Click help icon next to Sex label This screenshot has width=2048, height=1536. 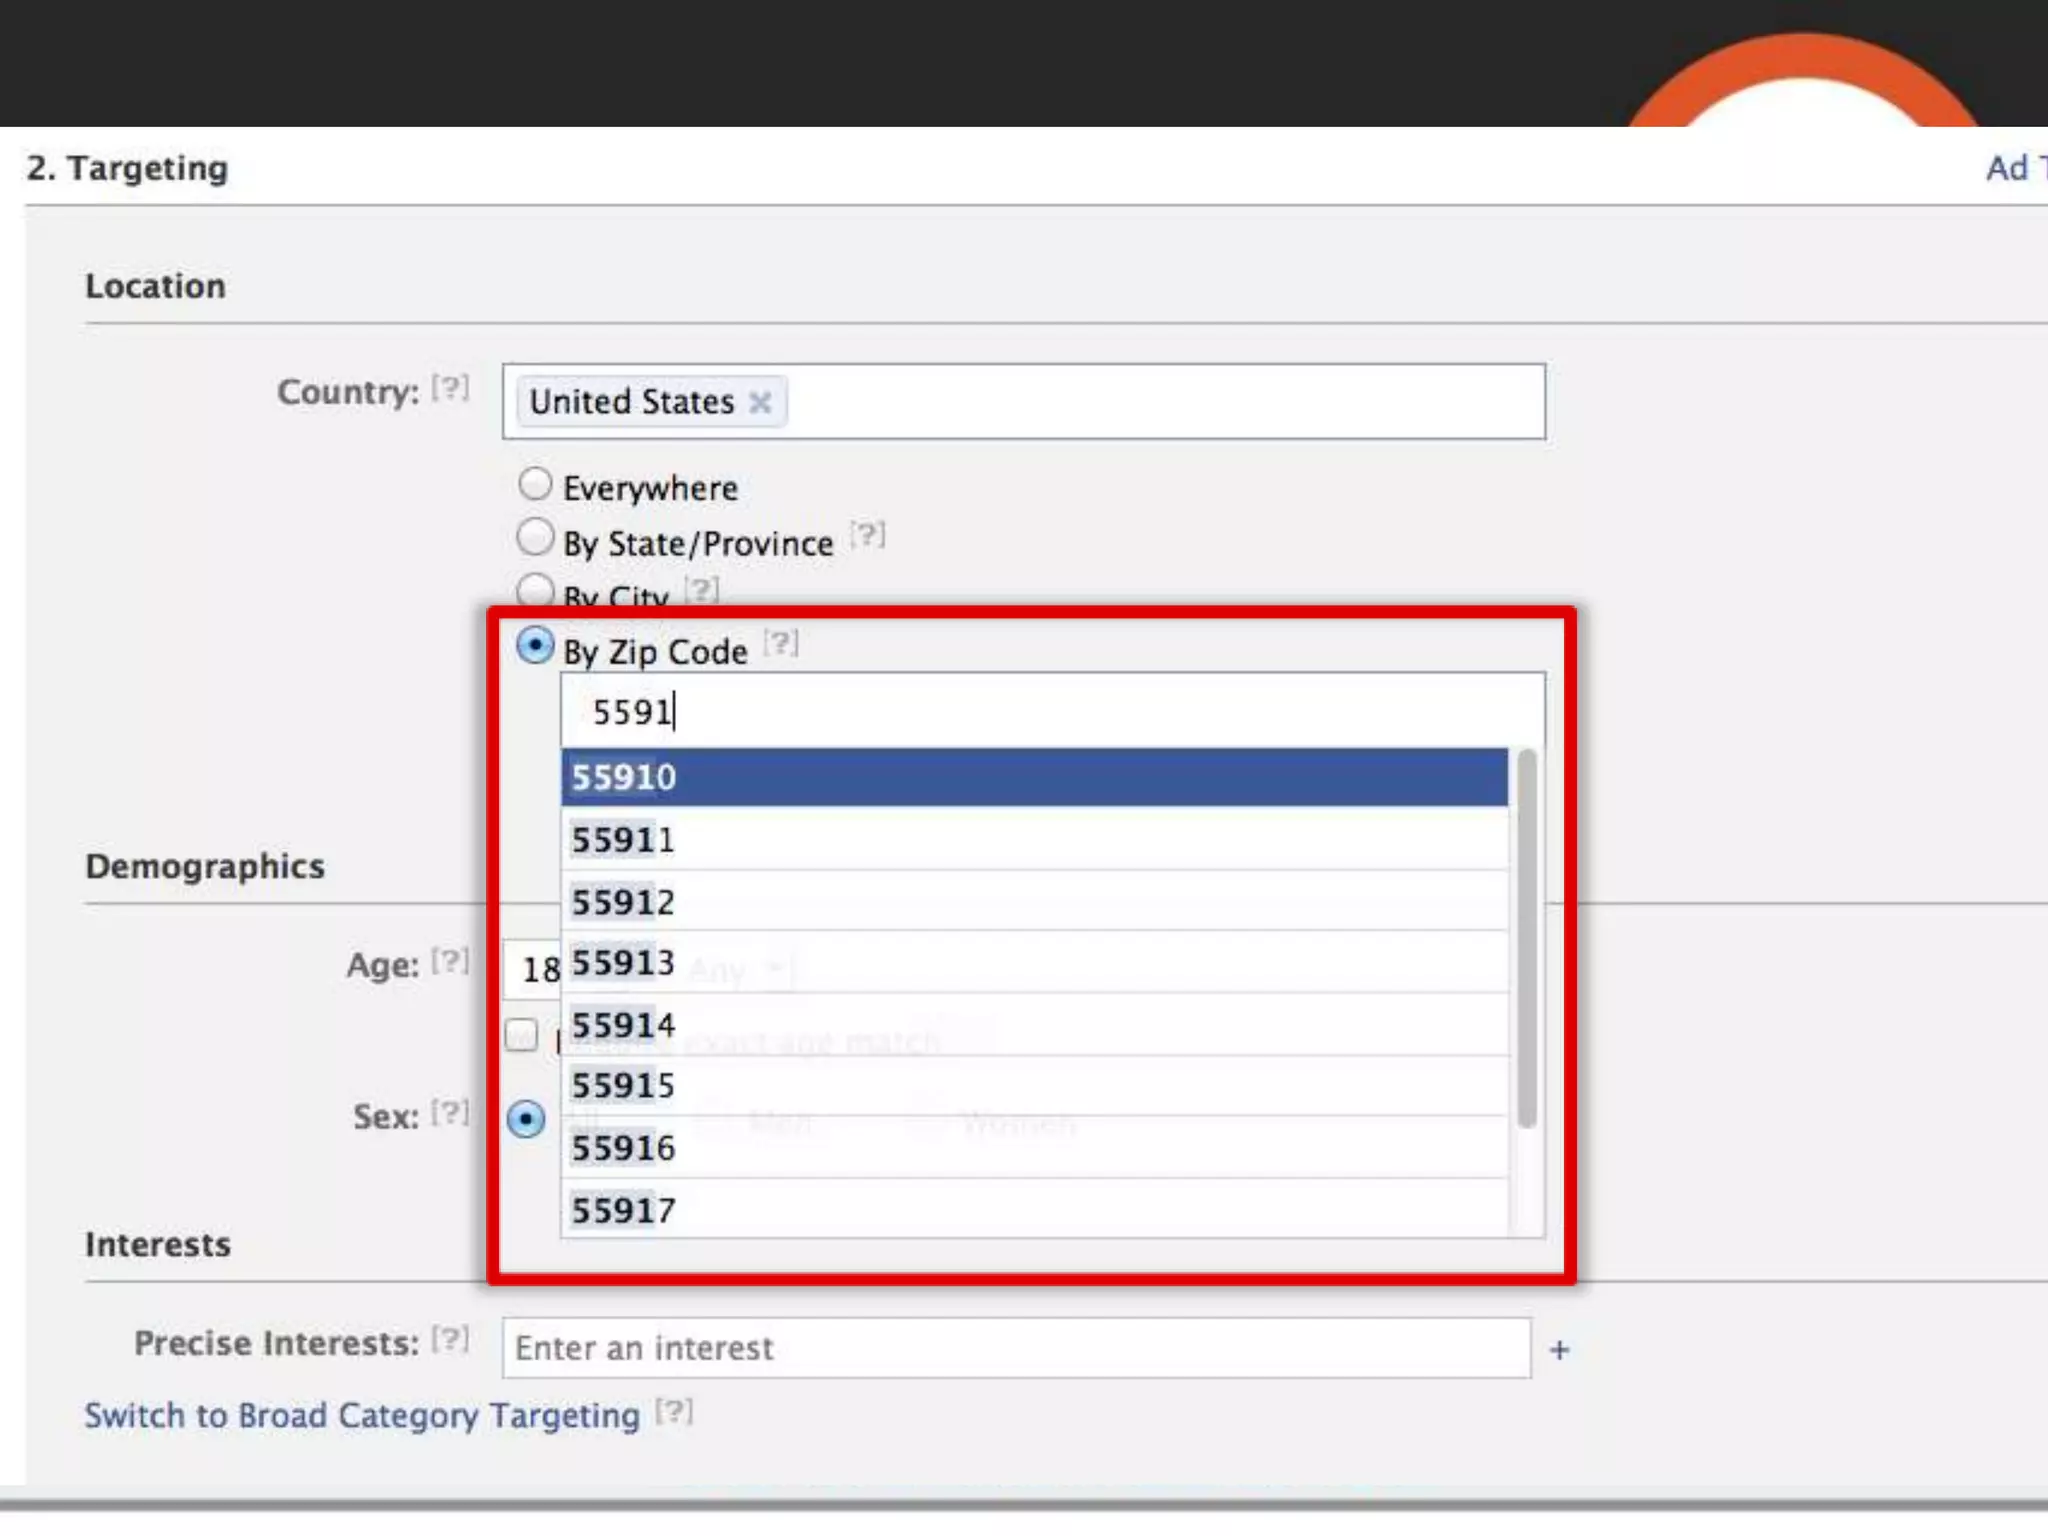(x=450, y=1113)
